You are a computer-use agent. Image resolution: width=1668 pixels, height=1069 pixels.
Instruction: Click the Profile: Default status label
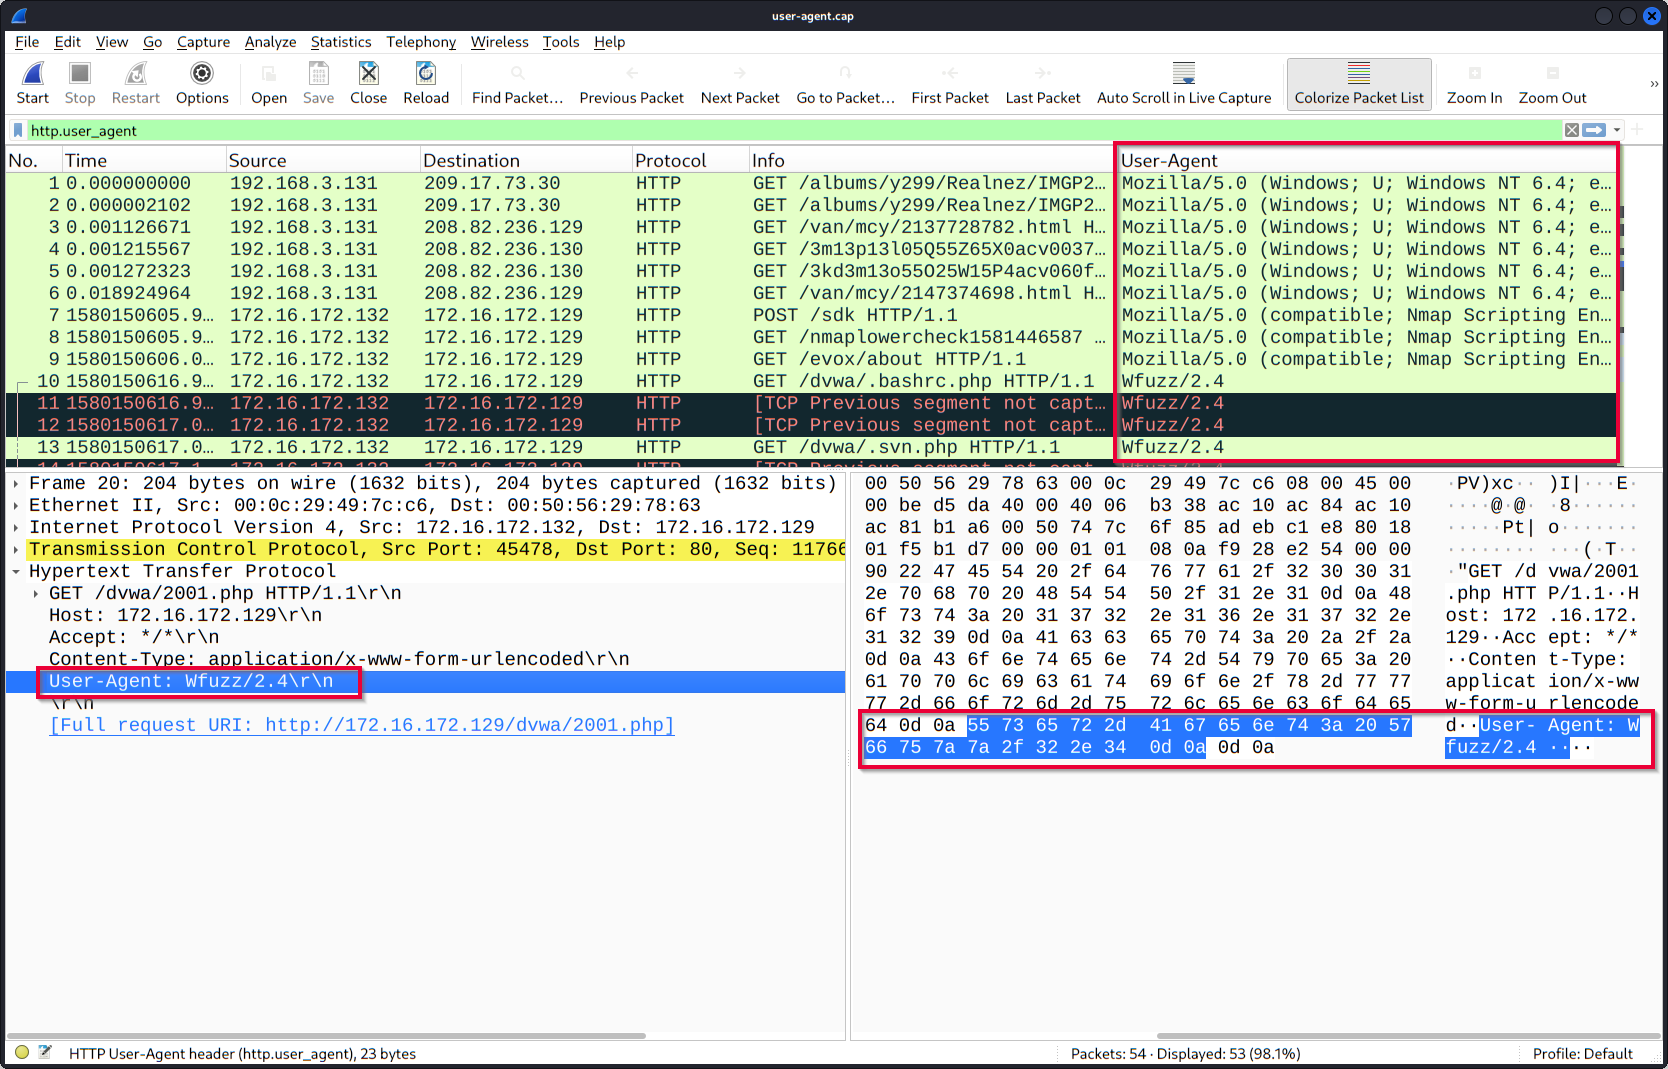coord(1582,1054)
